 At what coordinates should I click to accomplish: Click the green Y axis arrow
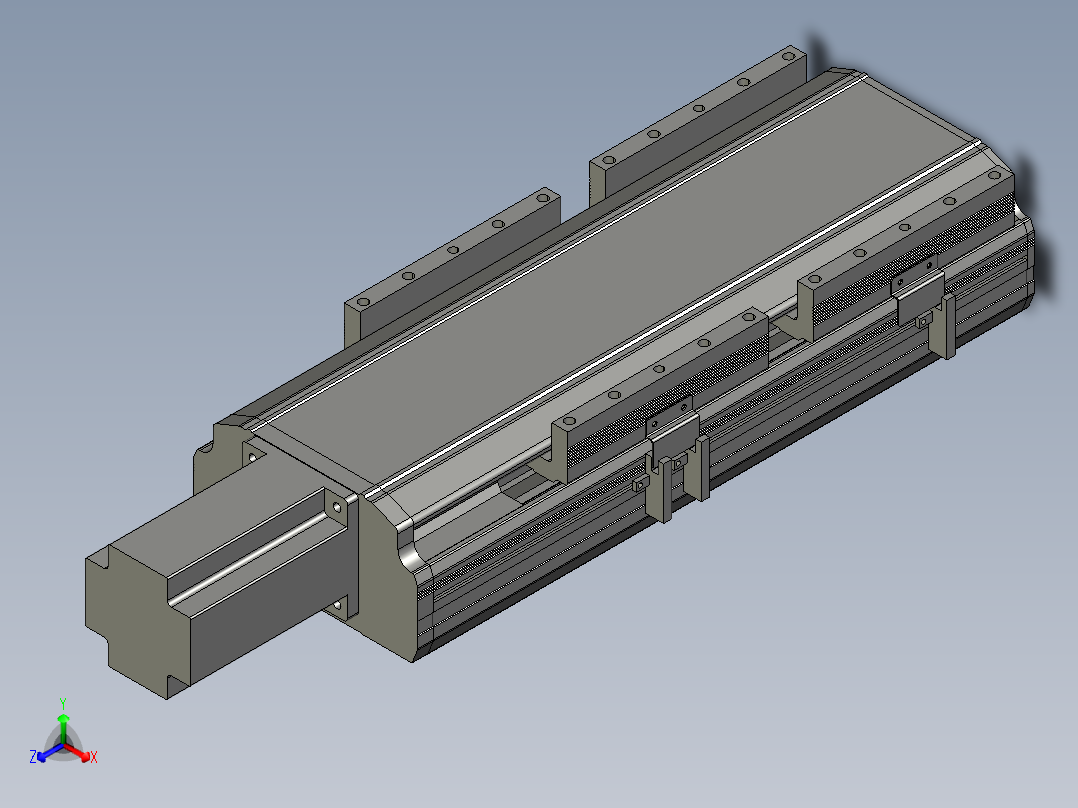pyautogui.click(x=63, y=725)
